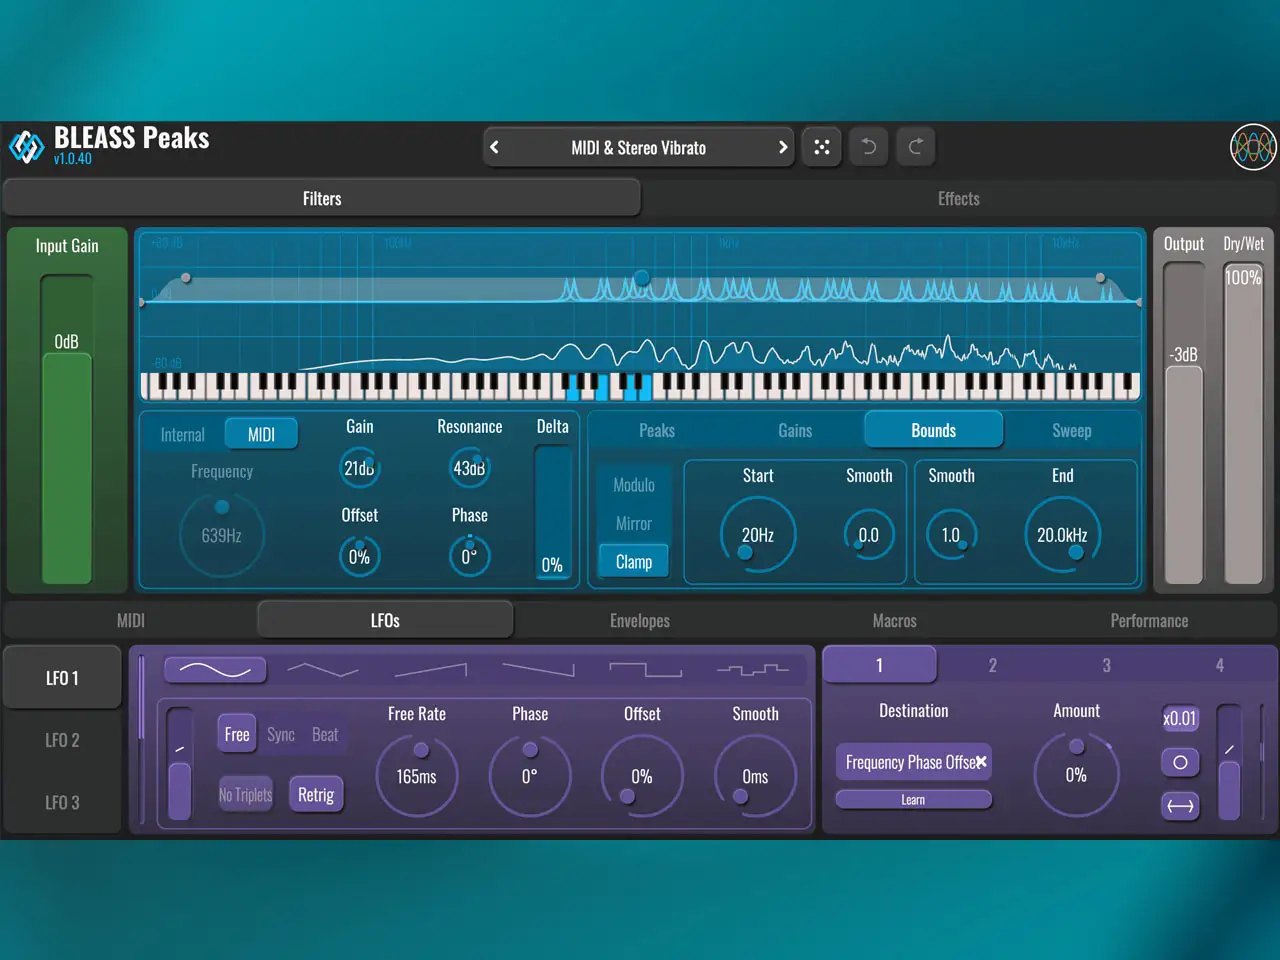1280x960 pixels.
Task: Click the bidirectional arrow modulation icon
Action: [x=1180, y=806]
